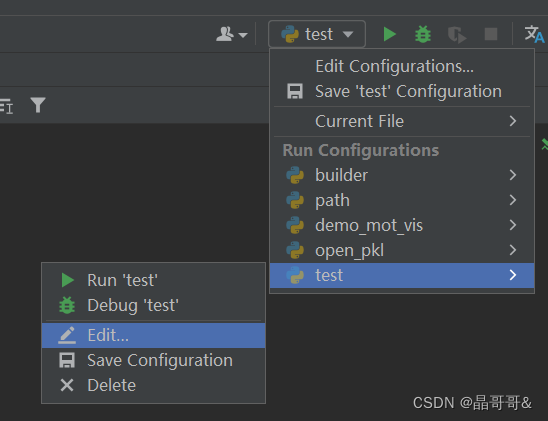Click Edit... in the test submenu
Screen dimensions: 548x421
click(153, 335)
